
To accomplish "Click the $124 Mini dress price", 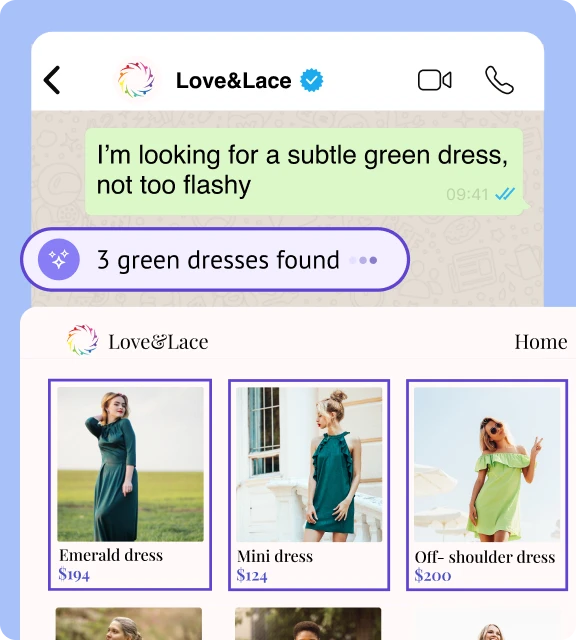I will point(252,576).
